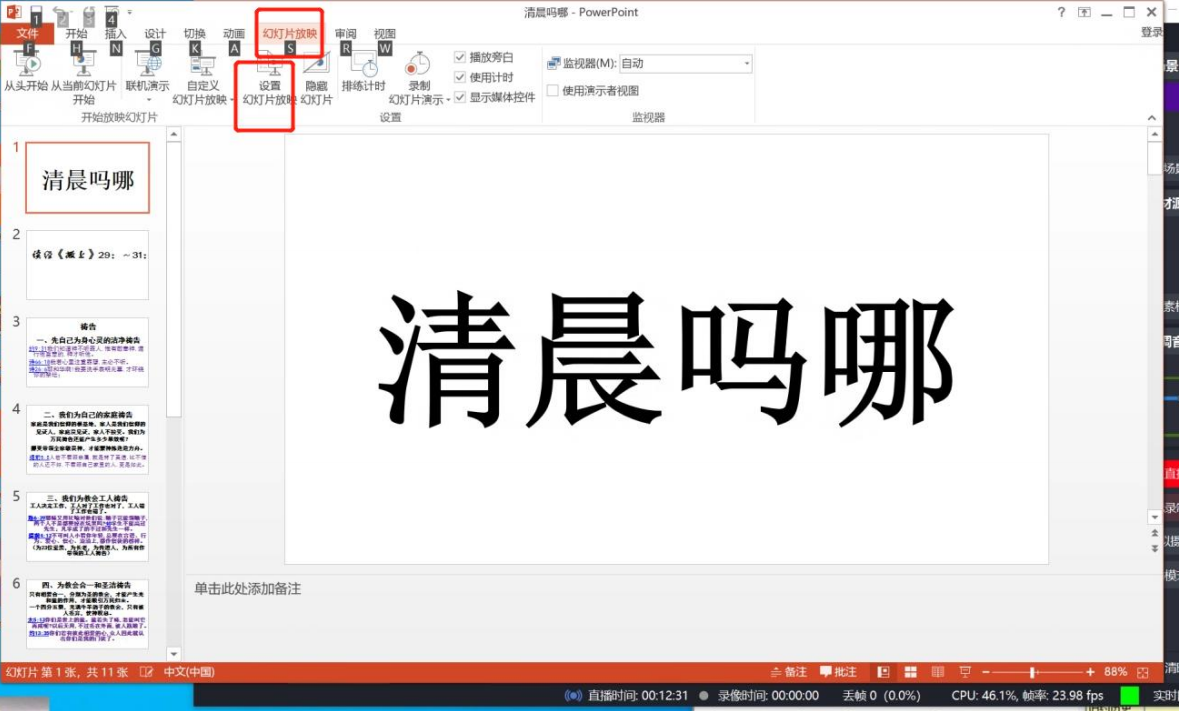Toggle 播放旁白 (Play Narrations) checkbox

click(x=461, y=56)
